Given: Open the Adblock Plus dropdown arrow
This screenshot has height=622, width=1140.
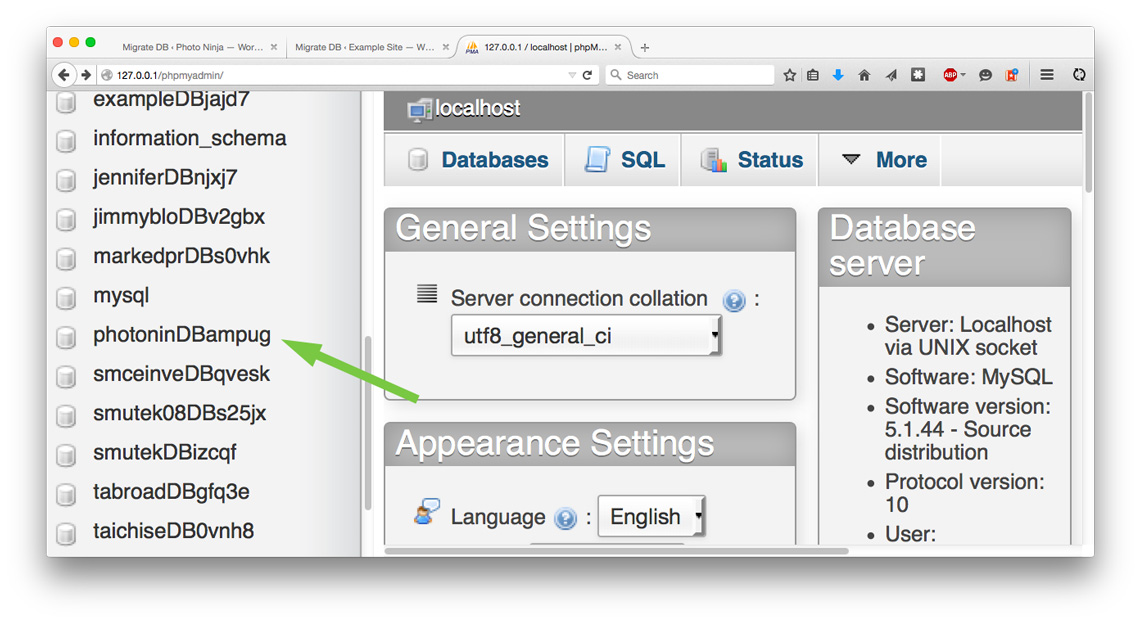Looking at the screenshot, I should tap(963, 74).
